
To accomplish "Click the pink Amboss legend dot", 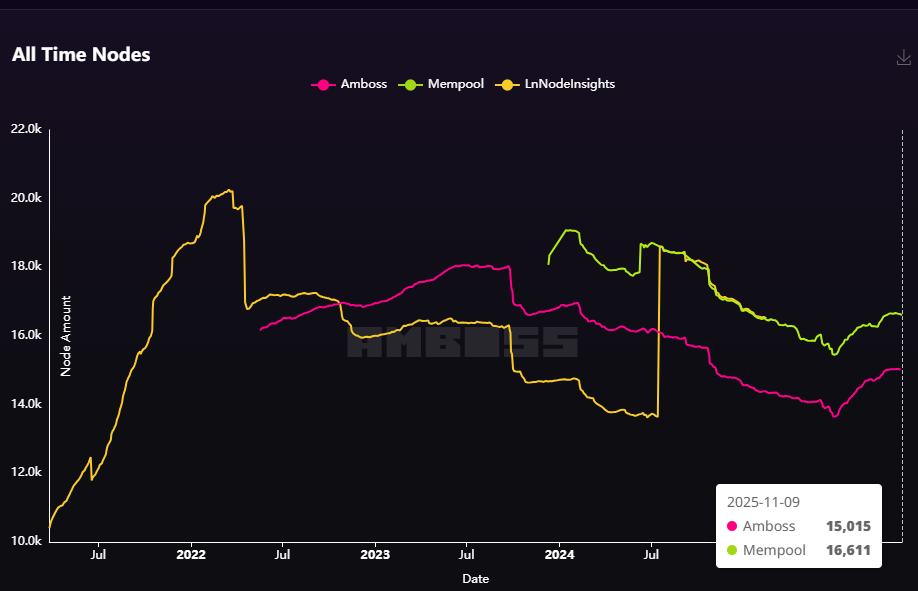I will (325, 84).
